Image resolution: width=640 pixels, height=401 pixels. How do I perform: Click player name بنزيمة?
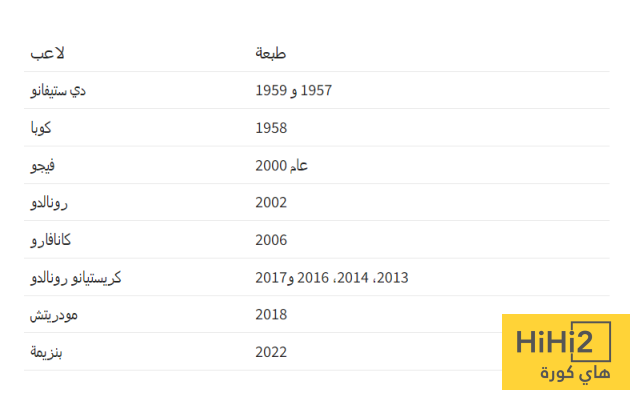tap(46, 352)
